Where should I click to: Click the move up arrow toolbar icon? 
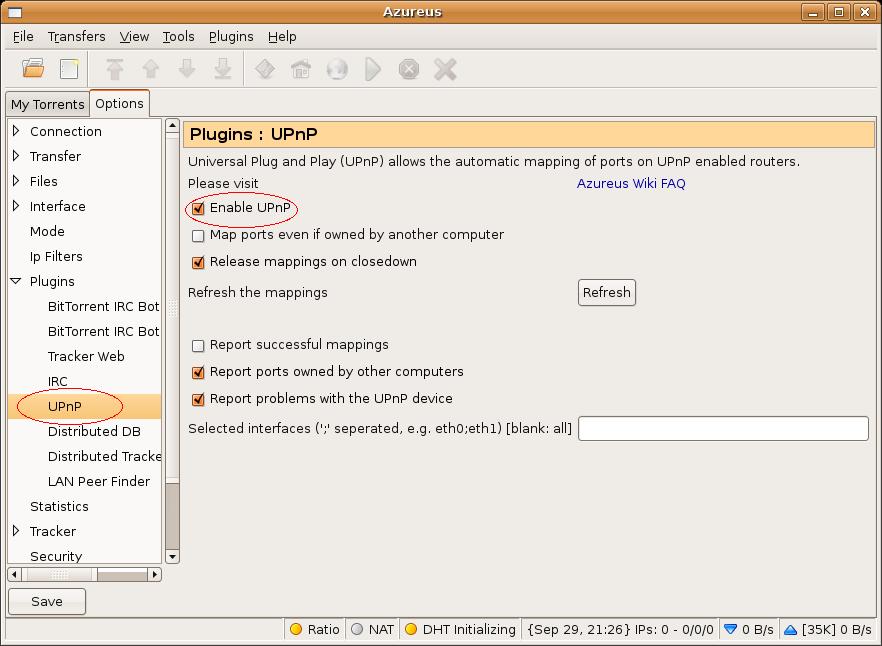pyautogui.click(x=151, y=69)
